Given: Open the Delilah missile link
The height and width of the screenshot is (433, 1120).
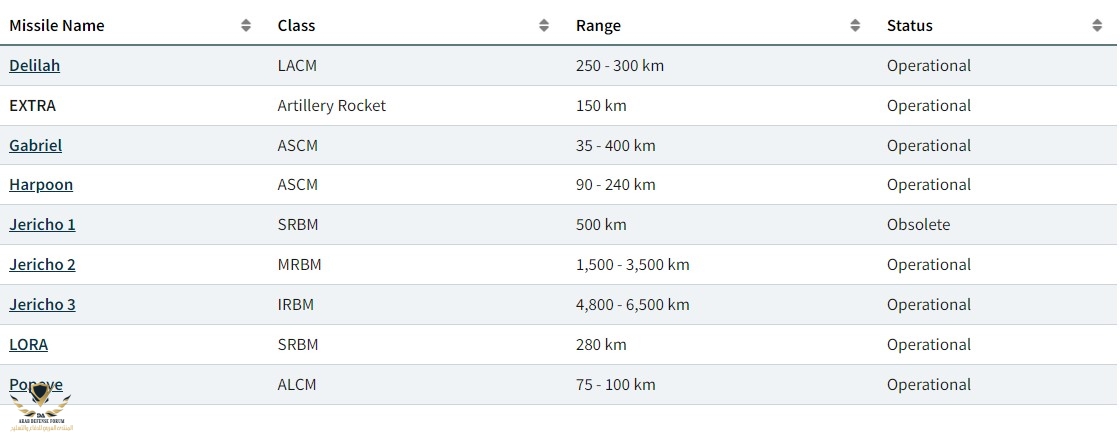Looking at the screenshot, I should [34, 66].
